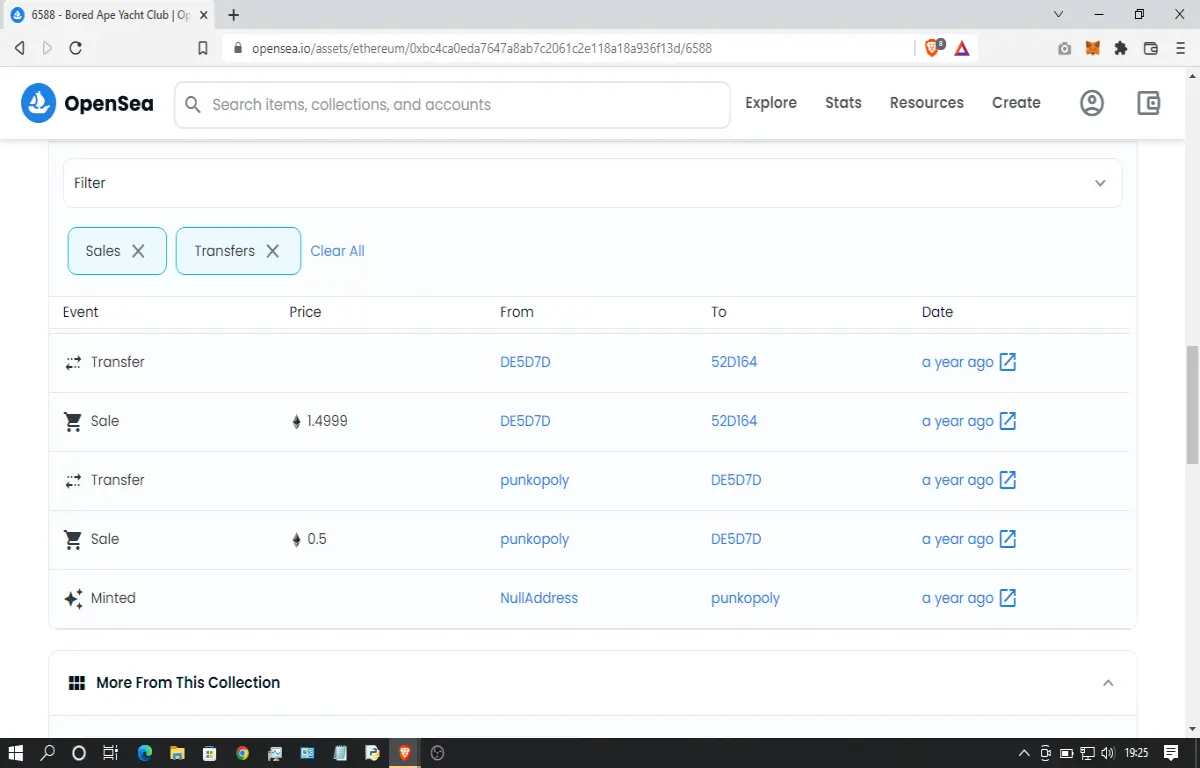
Task: Click 'a year ago' in Sale 0.5 row
Action: (x=957, y=539)
